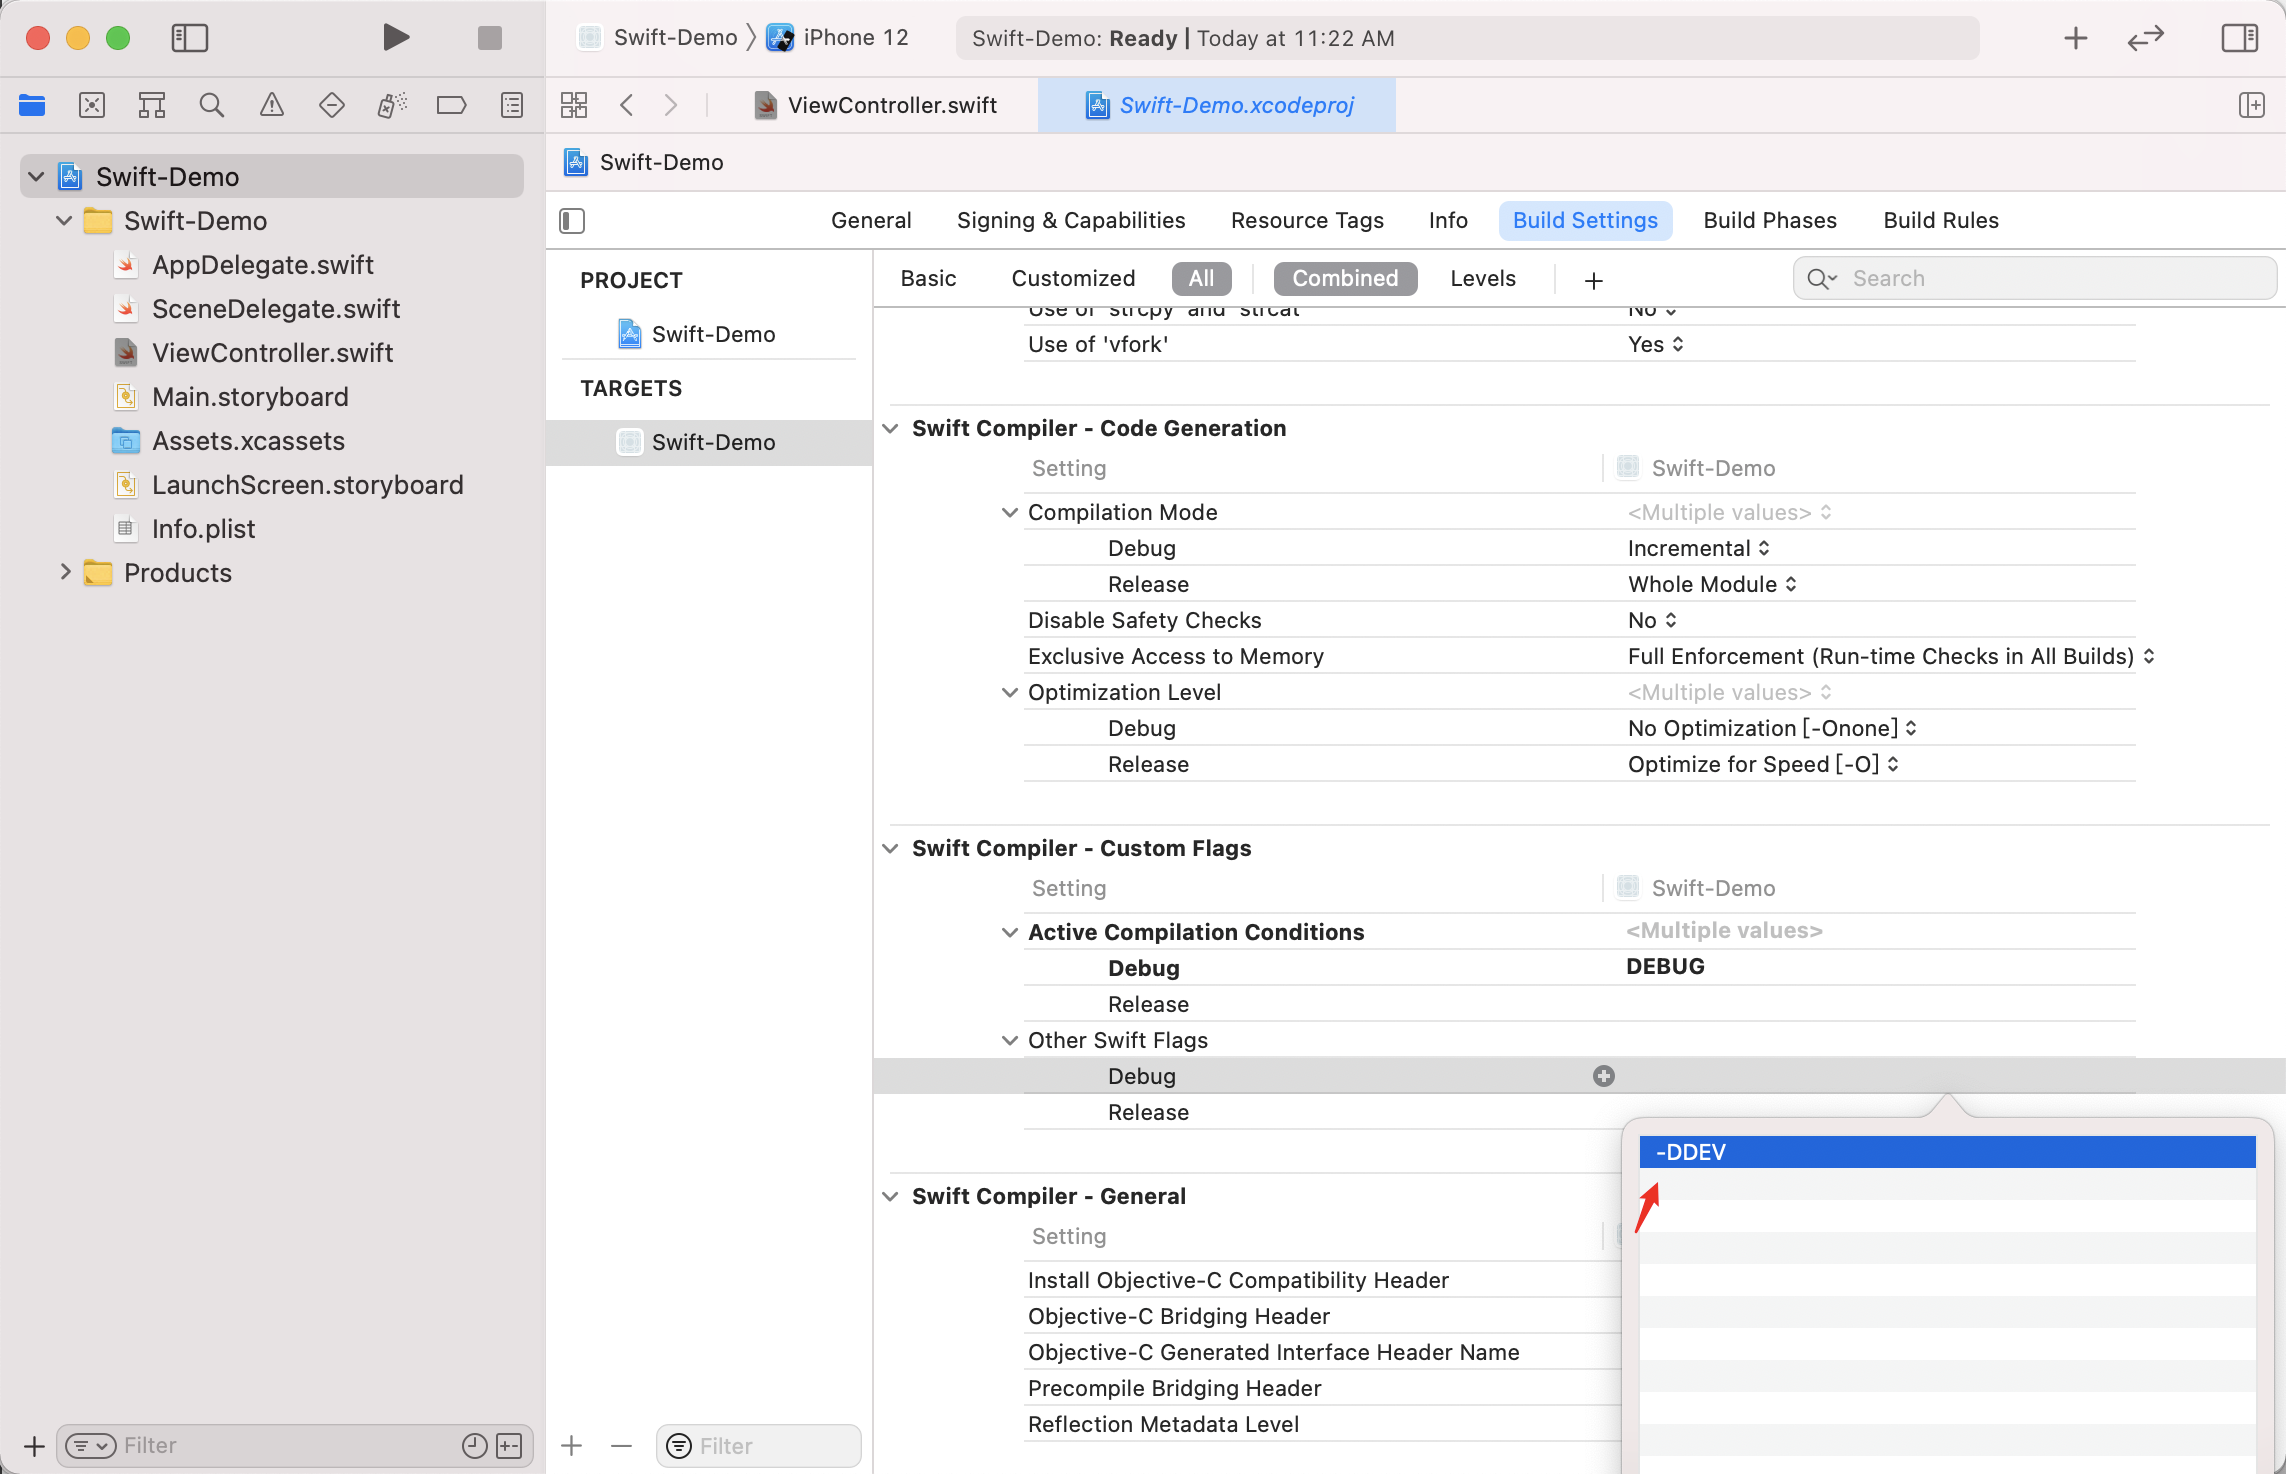Open the Issue navigator warning icon
The width and height of the screenshot is (2286, 1474).
(271, 105)
